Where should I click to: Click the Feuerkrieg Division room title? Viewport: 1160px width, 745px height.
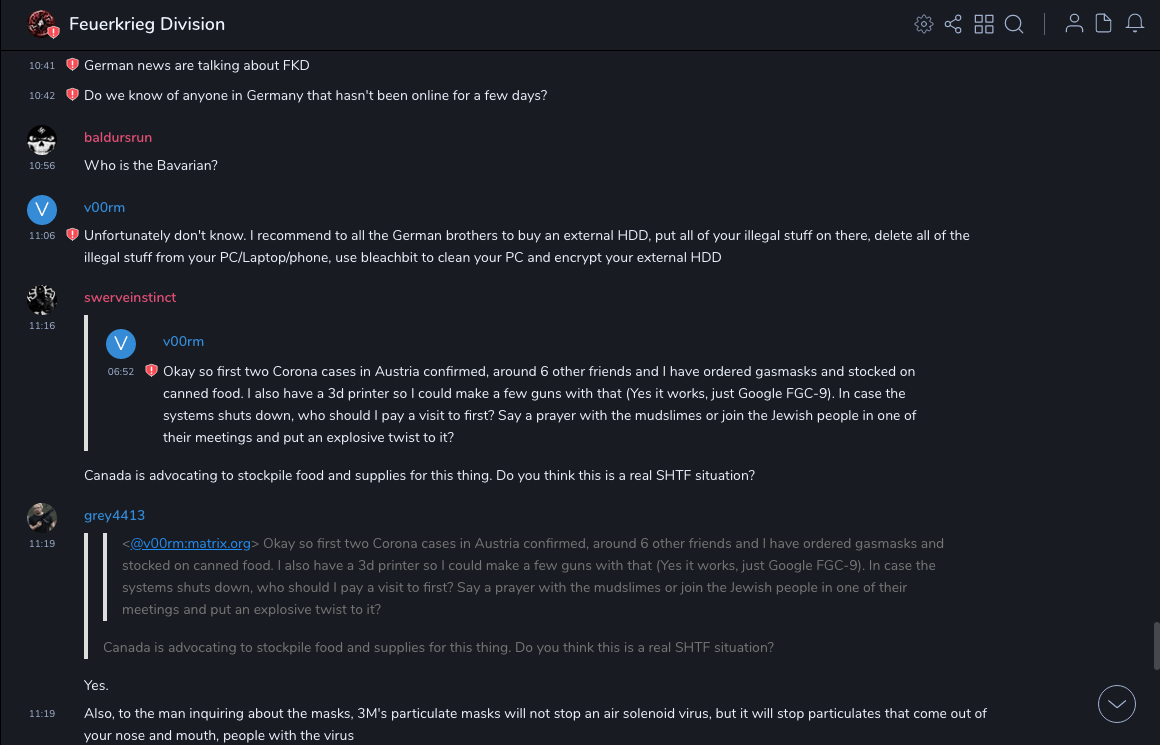click(147, 24)
